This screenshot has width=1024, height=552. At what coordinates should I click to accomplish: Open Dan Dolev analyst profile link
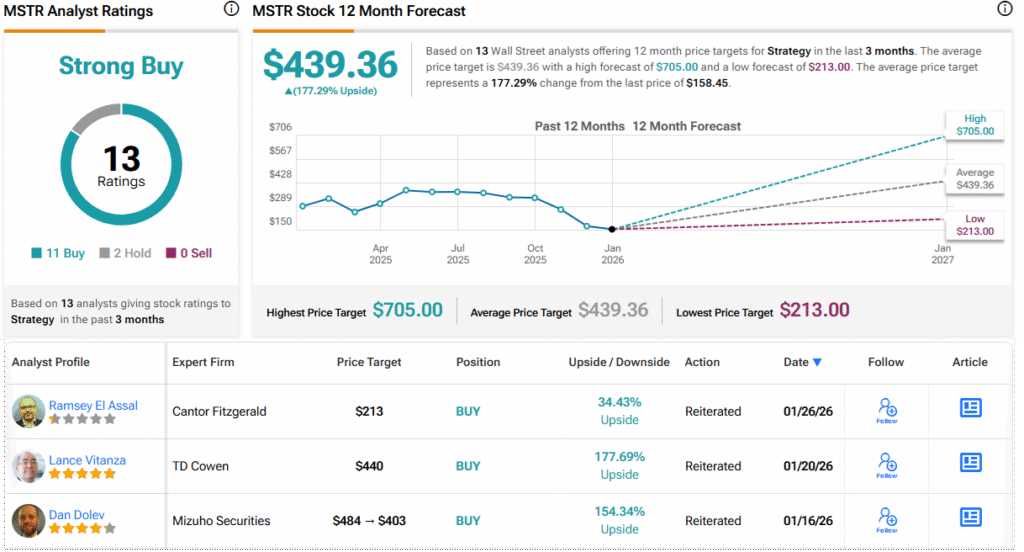pos(75,515)
